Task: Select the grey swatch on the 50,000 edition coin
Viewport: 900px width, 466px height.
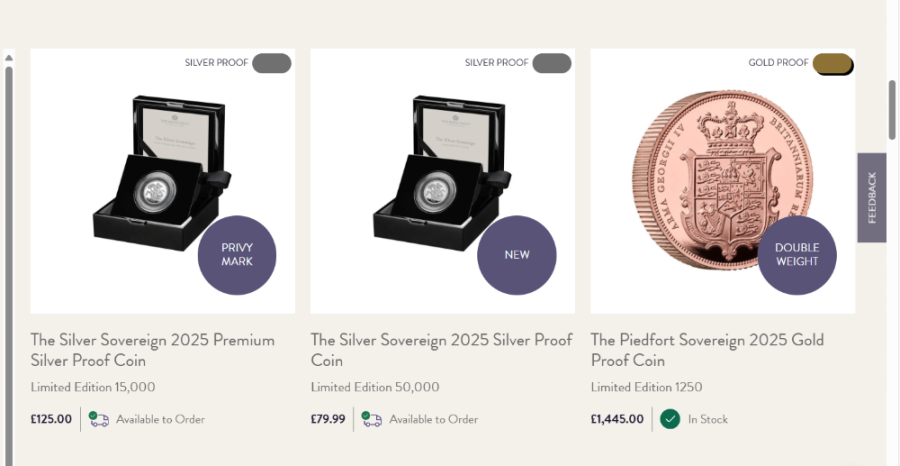Action: [x=551, y=63]
